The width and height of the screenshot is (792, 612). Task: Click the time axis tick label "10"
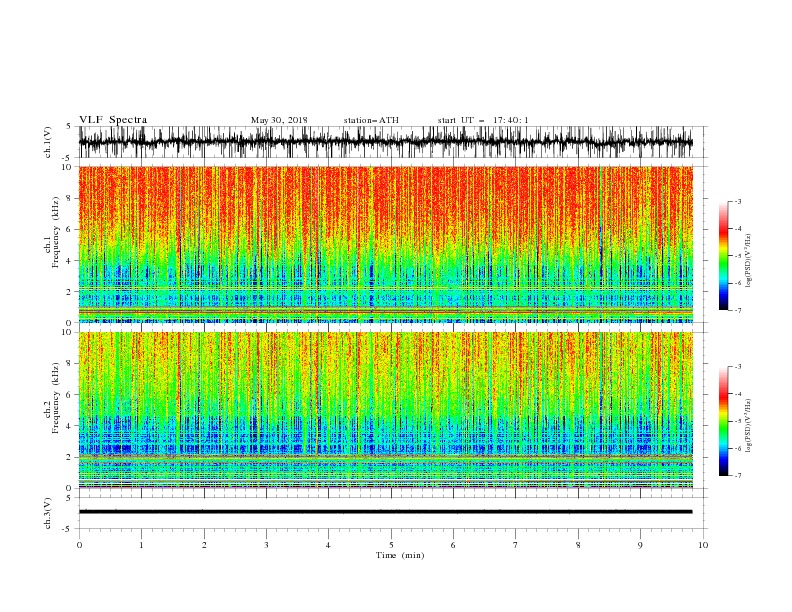[x=703, y=545]
